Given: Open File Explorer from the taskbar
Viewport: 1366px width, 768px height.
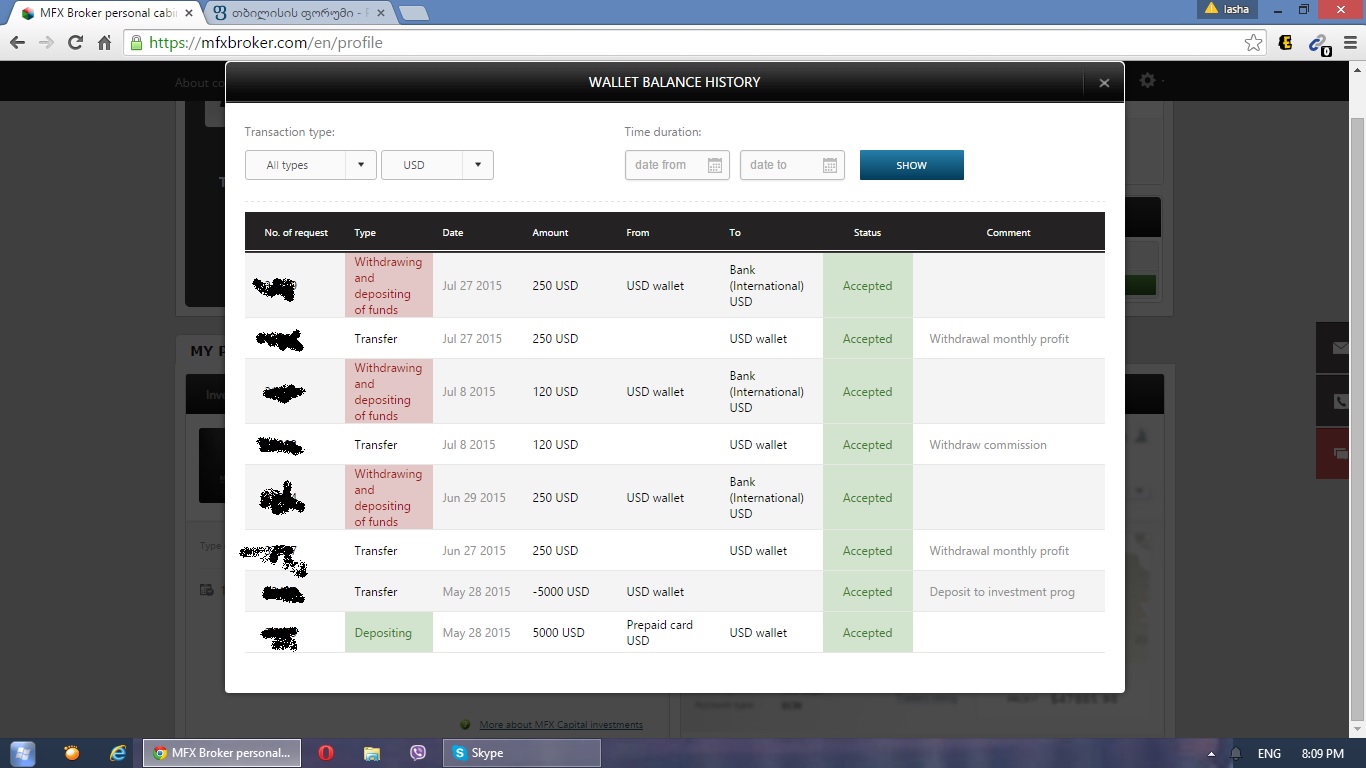Looking at the screenshot, I should [372, 753].
